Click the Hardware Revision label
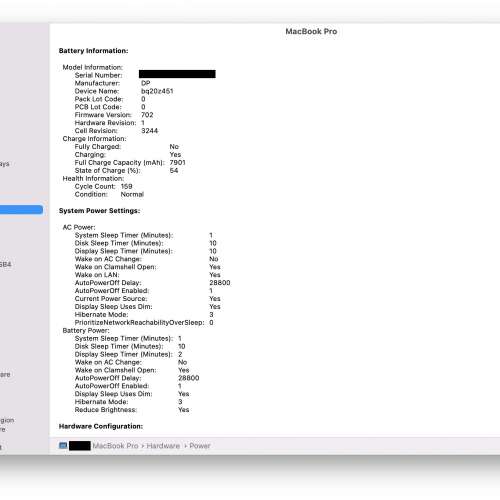This screenshot has height=500, width=500. click(105, 123)
